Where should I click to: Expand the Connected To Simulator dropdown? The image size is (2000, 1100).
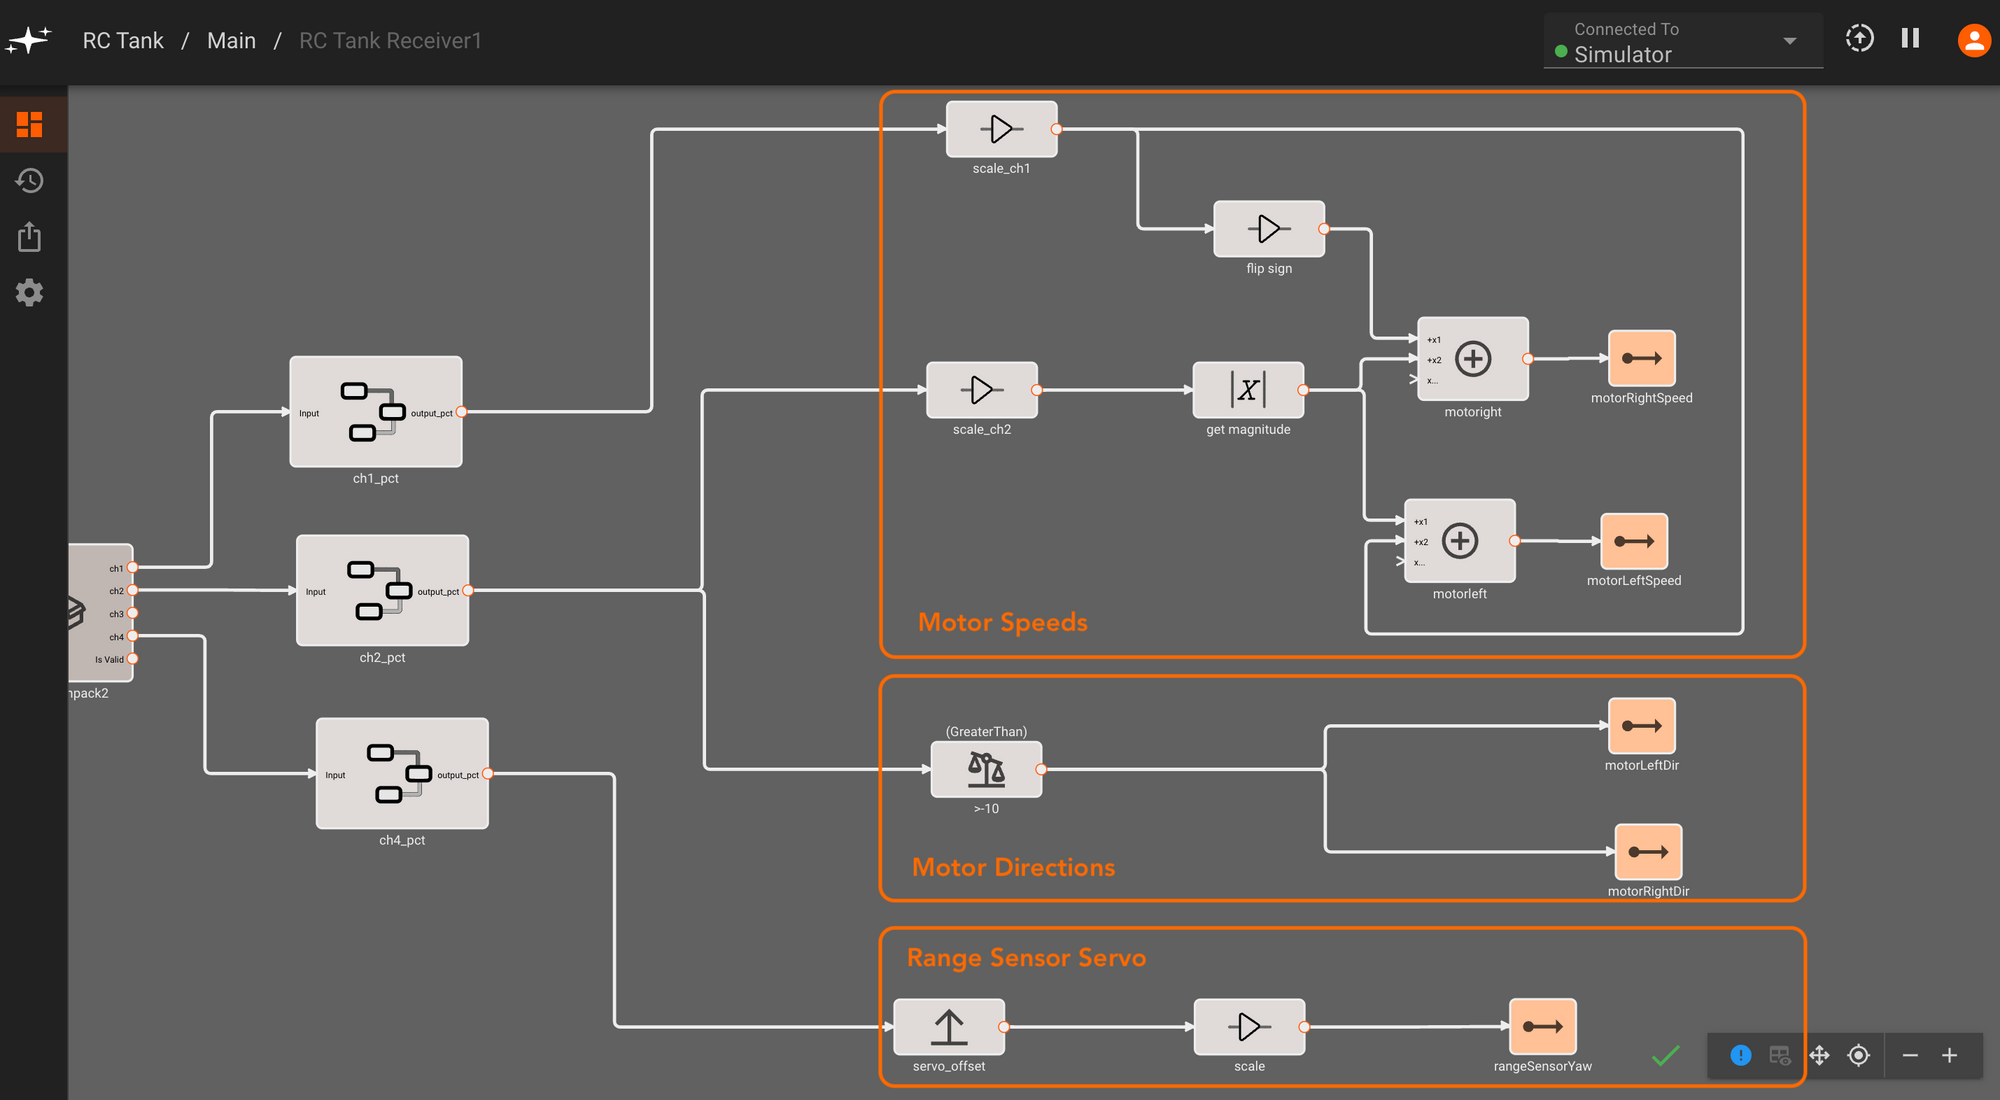coord(1789,41)
